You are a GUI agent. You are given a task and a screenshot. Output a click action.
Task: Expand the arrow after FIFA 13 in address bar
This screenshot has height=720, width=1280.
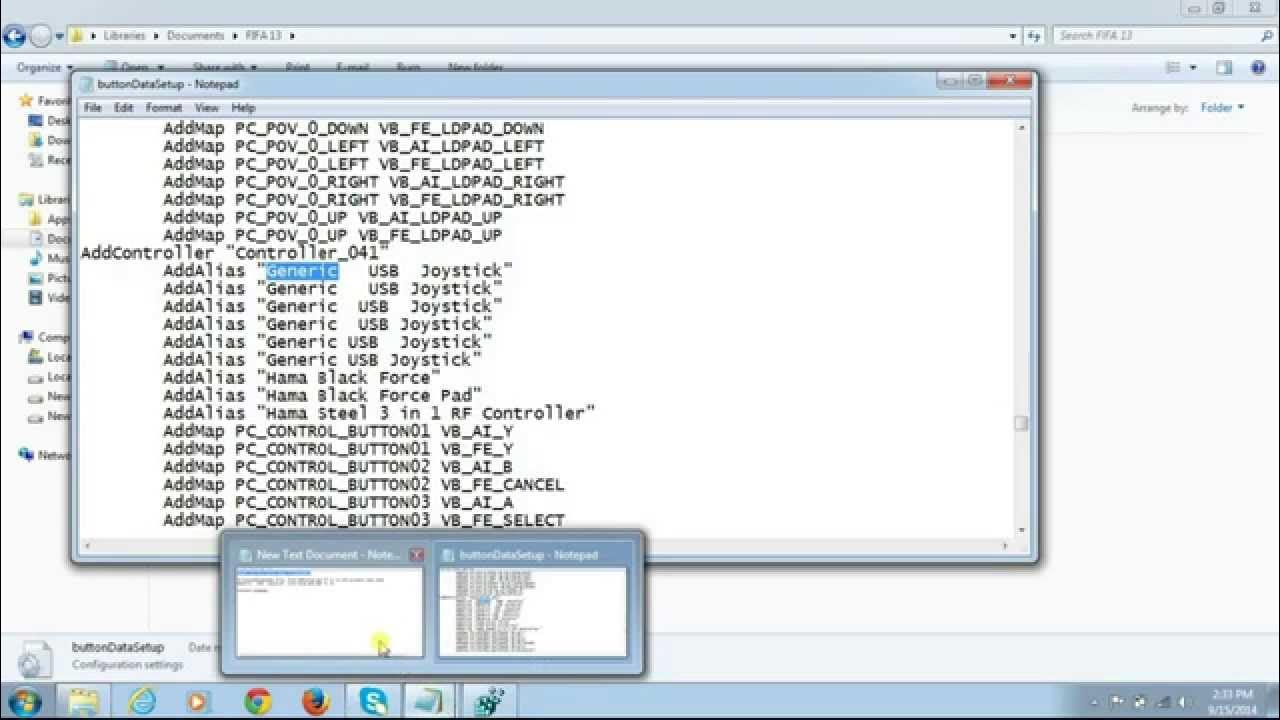coord(292,36)
